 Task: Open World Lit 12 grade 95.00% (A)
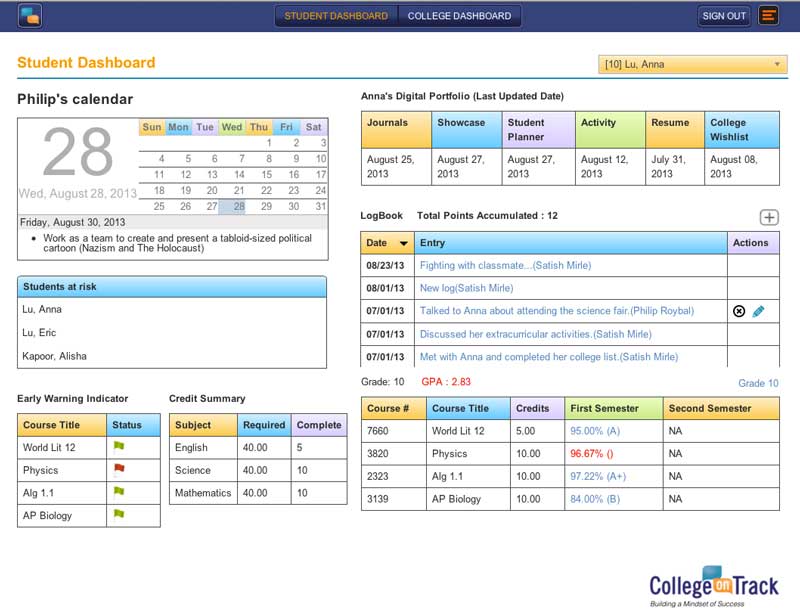click(595, 431)
